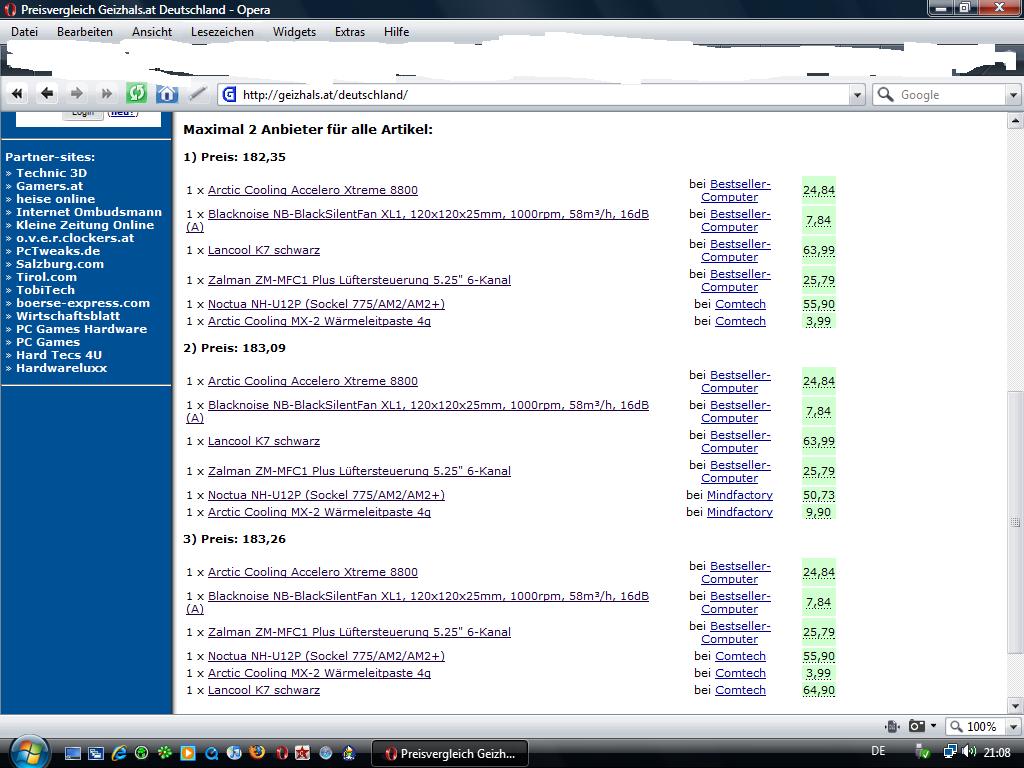Click the Forward arrow in the toolbar

(76, 94)
